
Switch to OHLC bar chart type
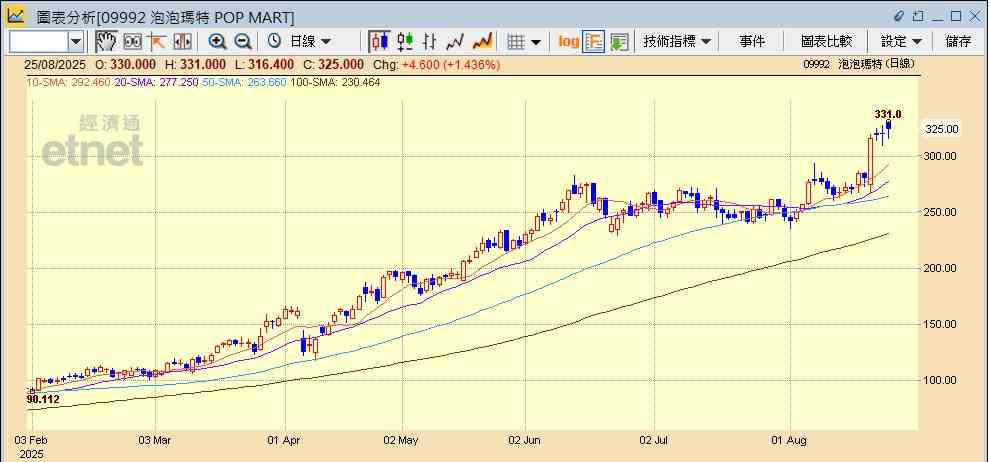point(430,42)
